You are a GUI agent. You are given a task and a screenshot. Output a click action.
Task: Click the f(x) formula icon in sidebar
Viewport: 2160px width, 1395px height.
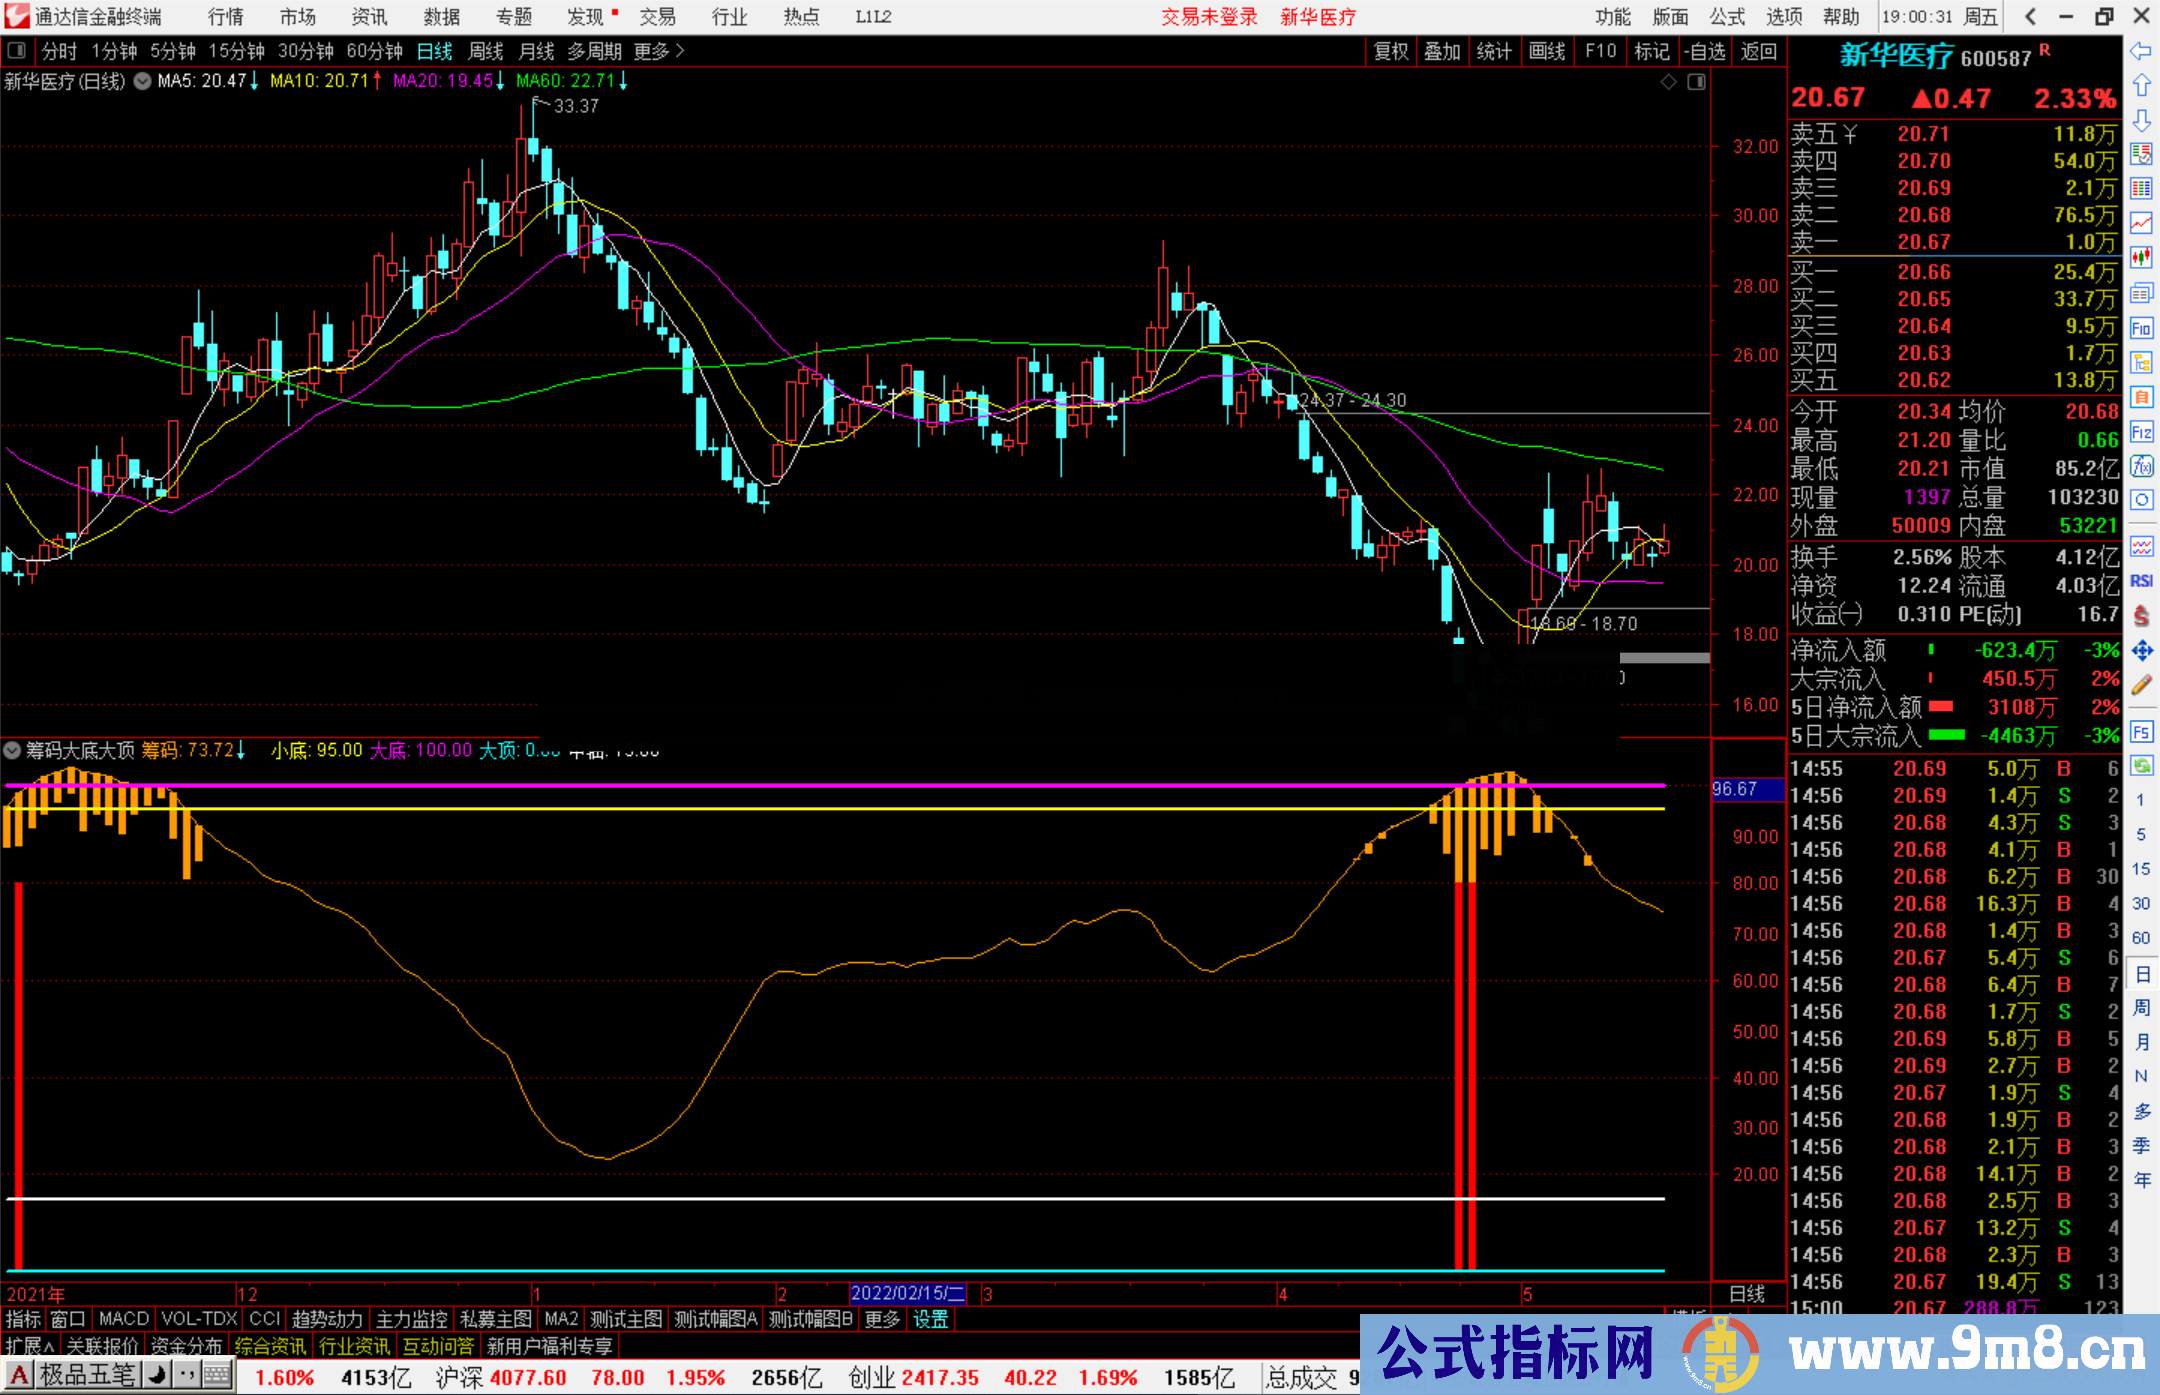pos(2141,466)
